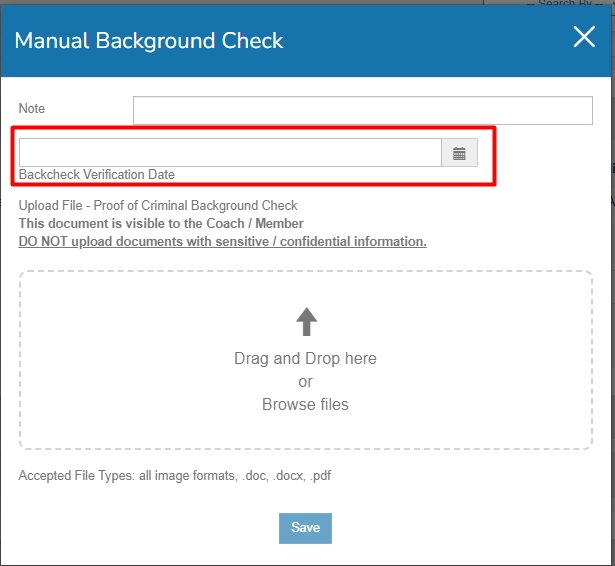Click the 'or' text in the drop zone
Viewport: 615px width, 566px height.
pos(305,382)
